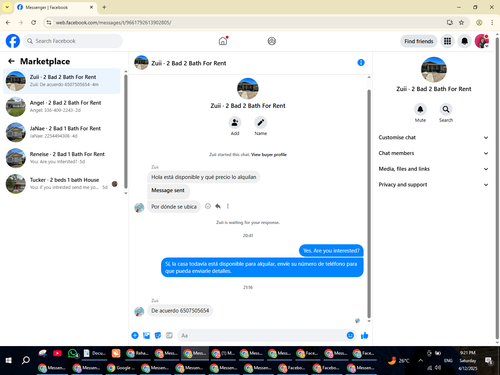Open Chrome tab search dropdown arrow
Image resolution: width=500 pixels, height=375 pixels.
pos(7,7)
